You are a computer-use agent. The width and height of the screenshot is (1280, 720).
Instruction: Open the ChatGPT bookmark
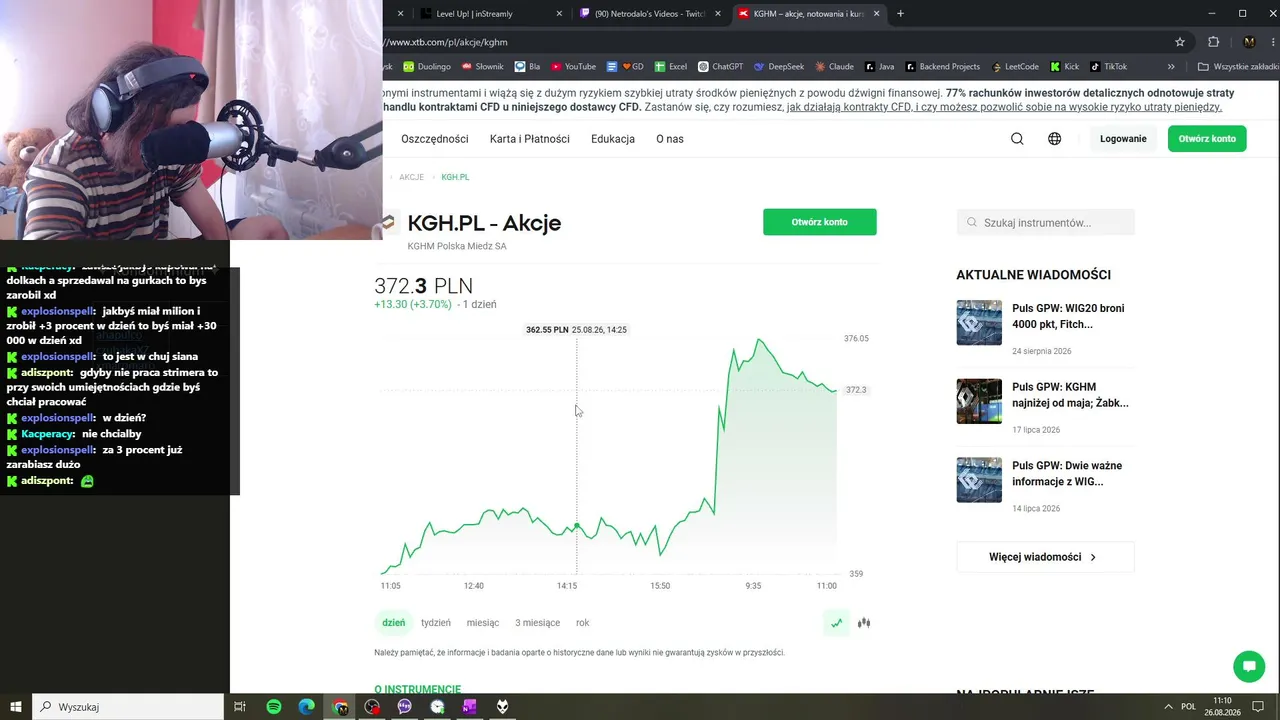[x=721, y=67]
